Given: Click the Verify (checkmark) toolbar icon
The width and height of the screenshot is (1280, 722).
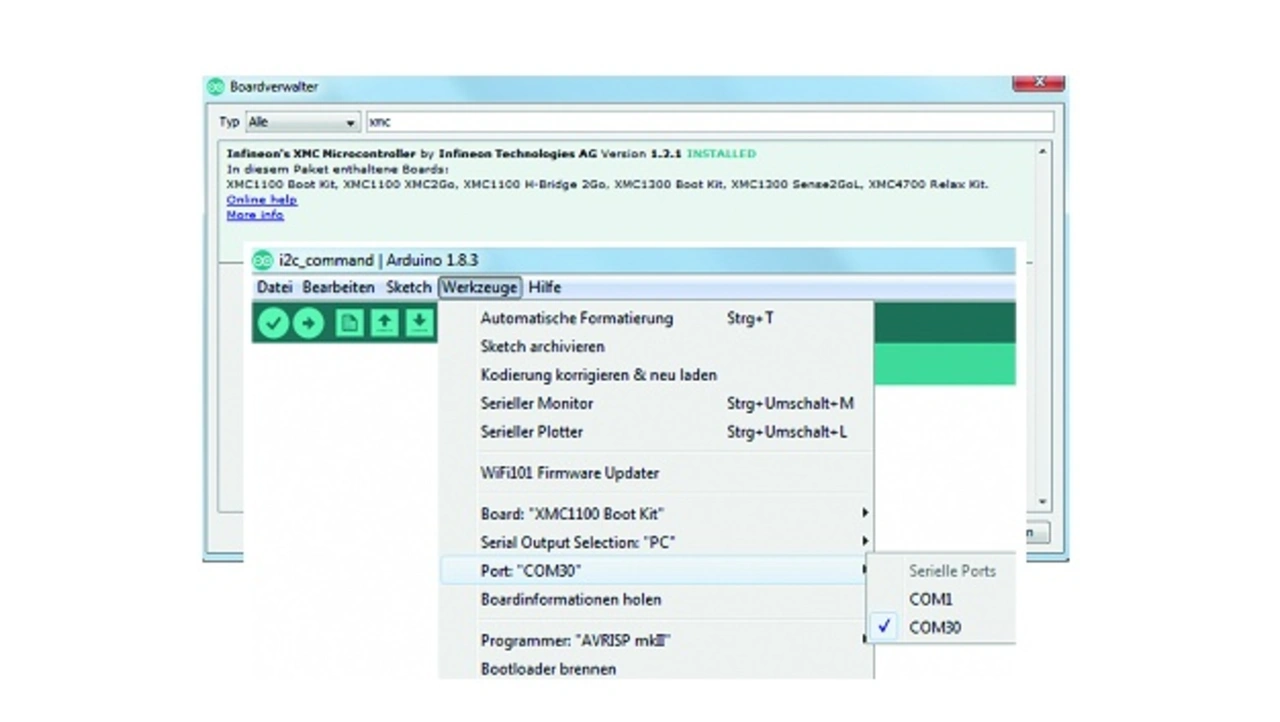Looking at the screenshot, I should tap(273, 322).
